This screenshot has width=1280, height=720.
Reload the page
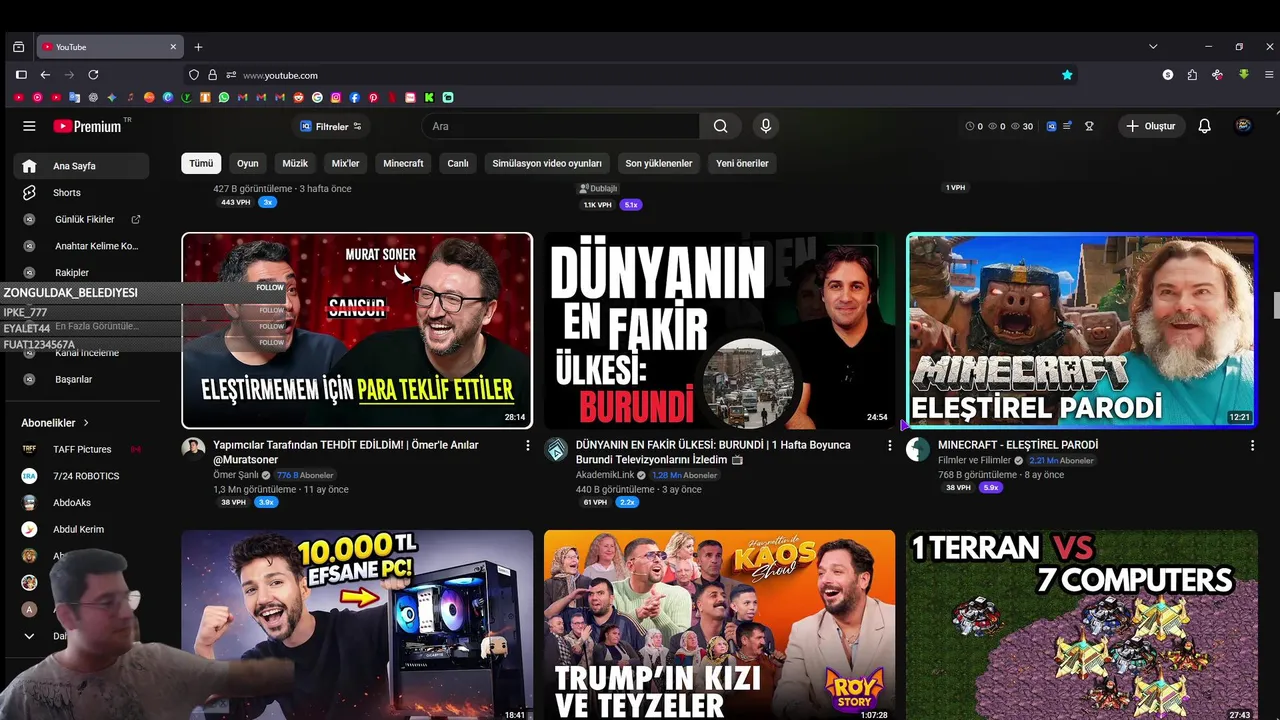[93, 75]
